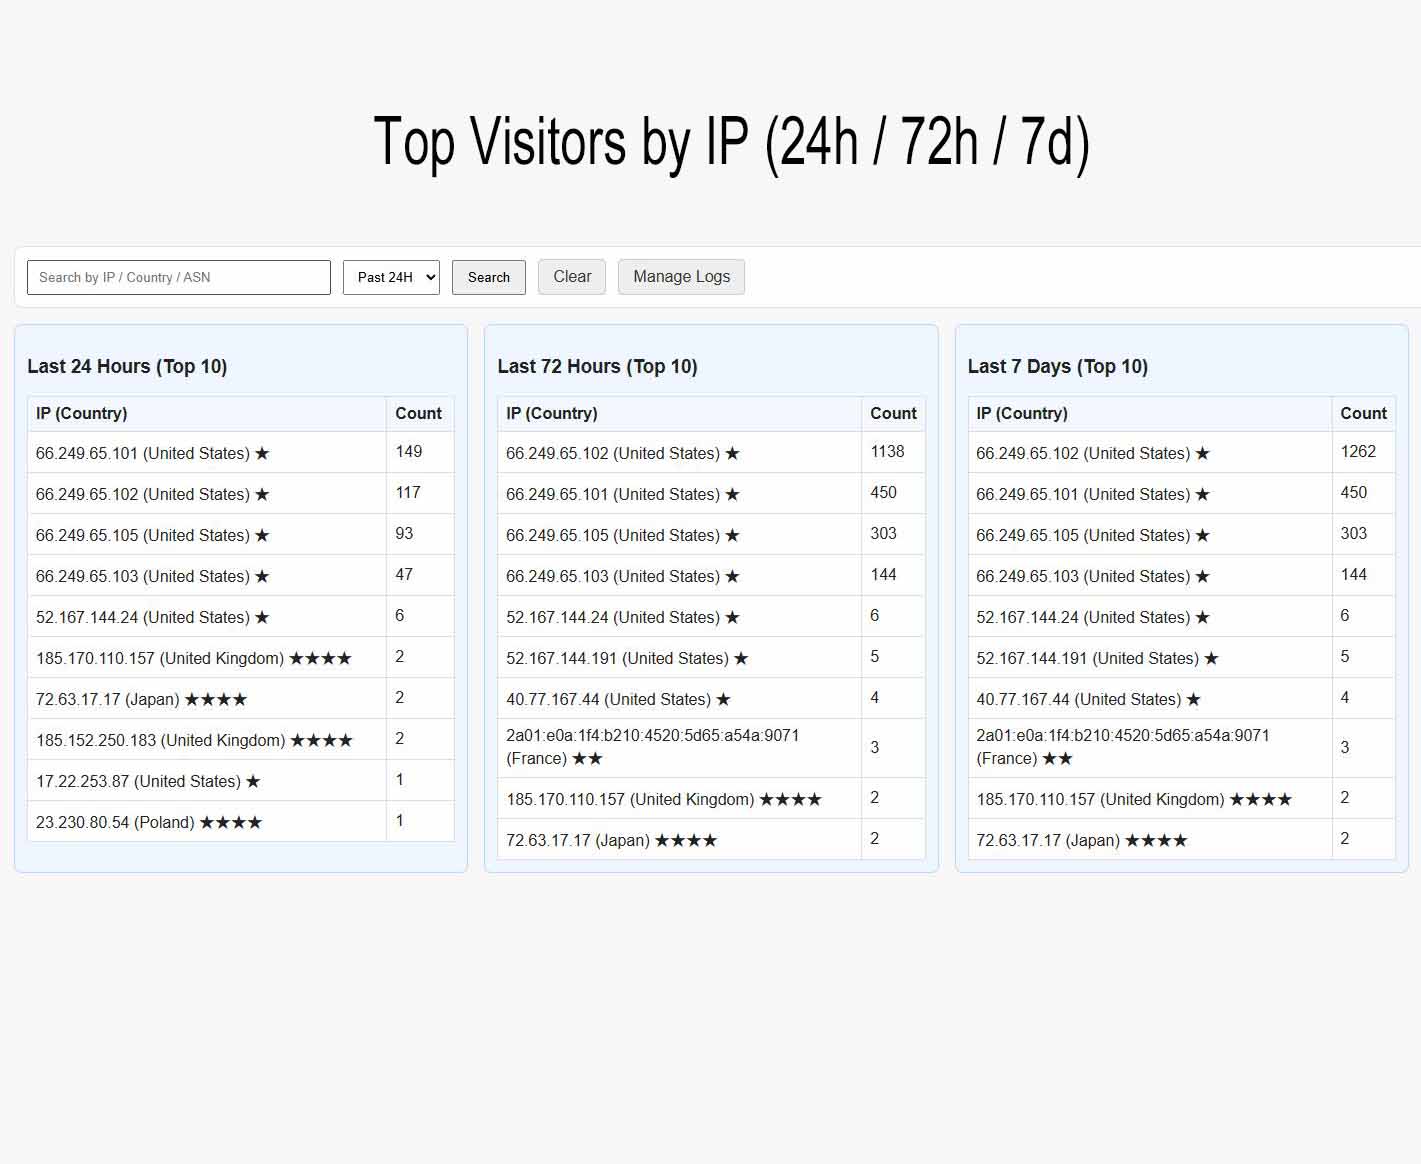Click count value 93
This screenshot has height=1164, width=1421.
click(x=404, y=534)
